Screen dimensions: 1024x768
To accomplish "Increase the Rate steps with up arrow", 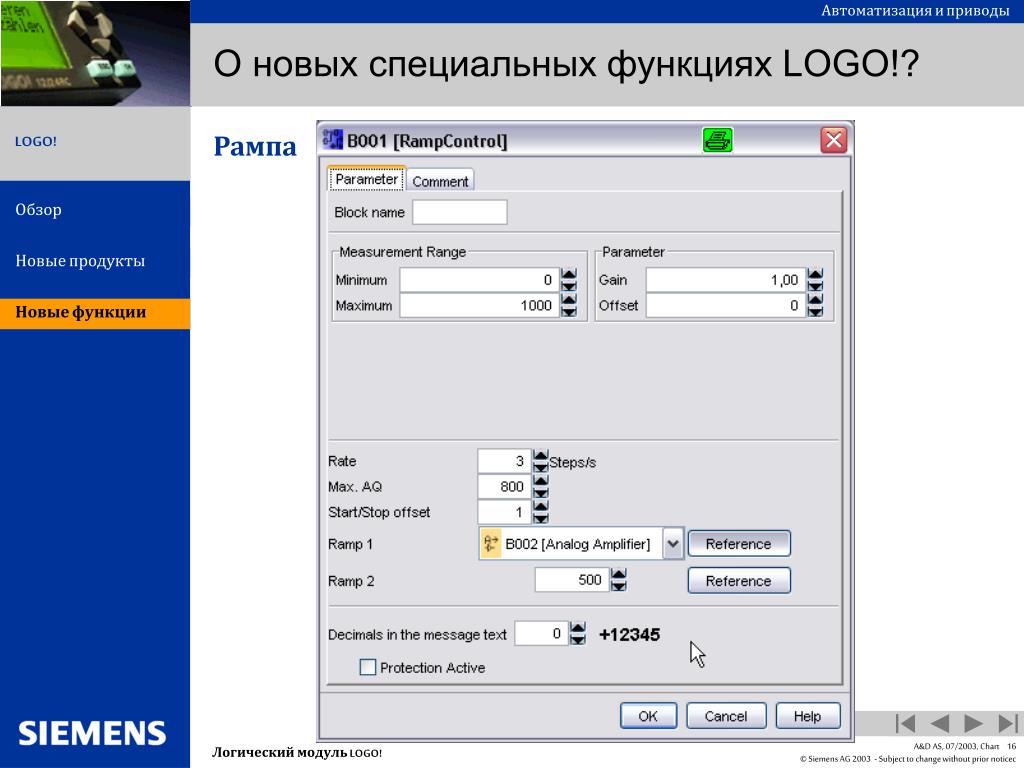I will click(x=541, y=455).
